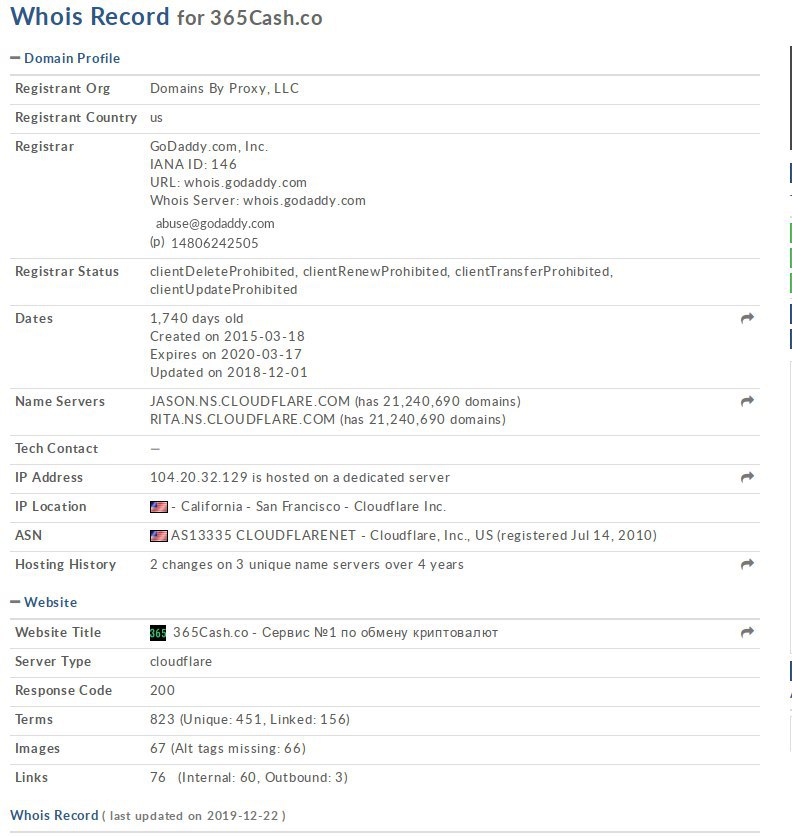Click the phone number 14806242505
The height and width of the screenshot is (837, 792).
pyautogui.click(x=215, y=243)
